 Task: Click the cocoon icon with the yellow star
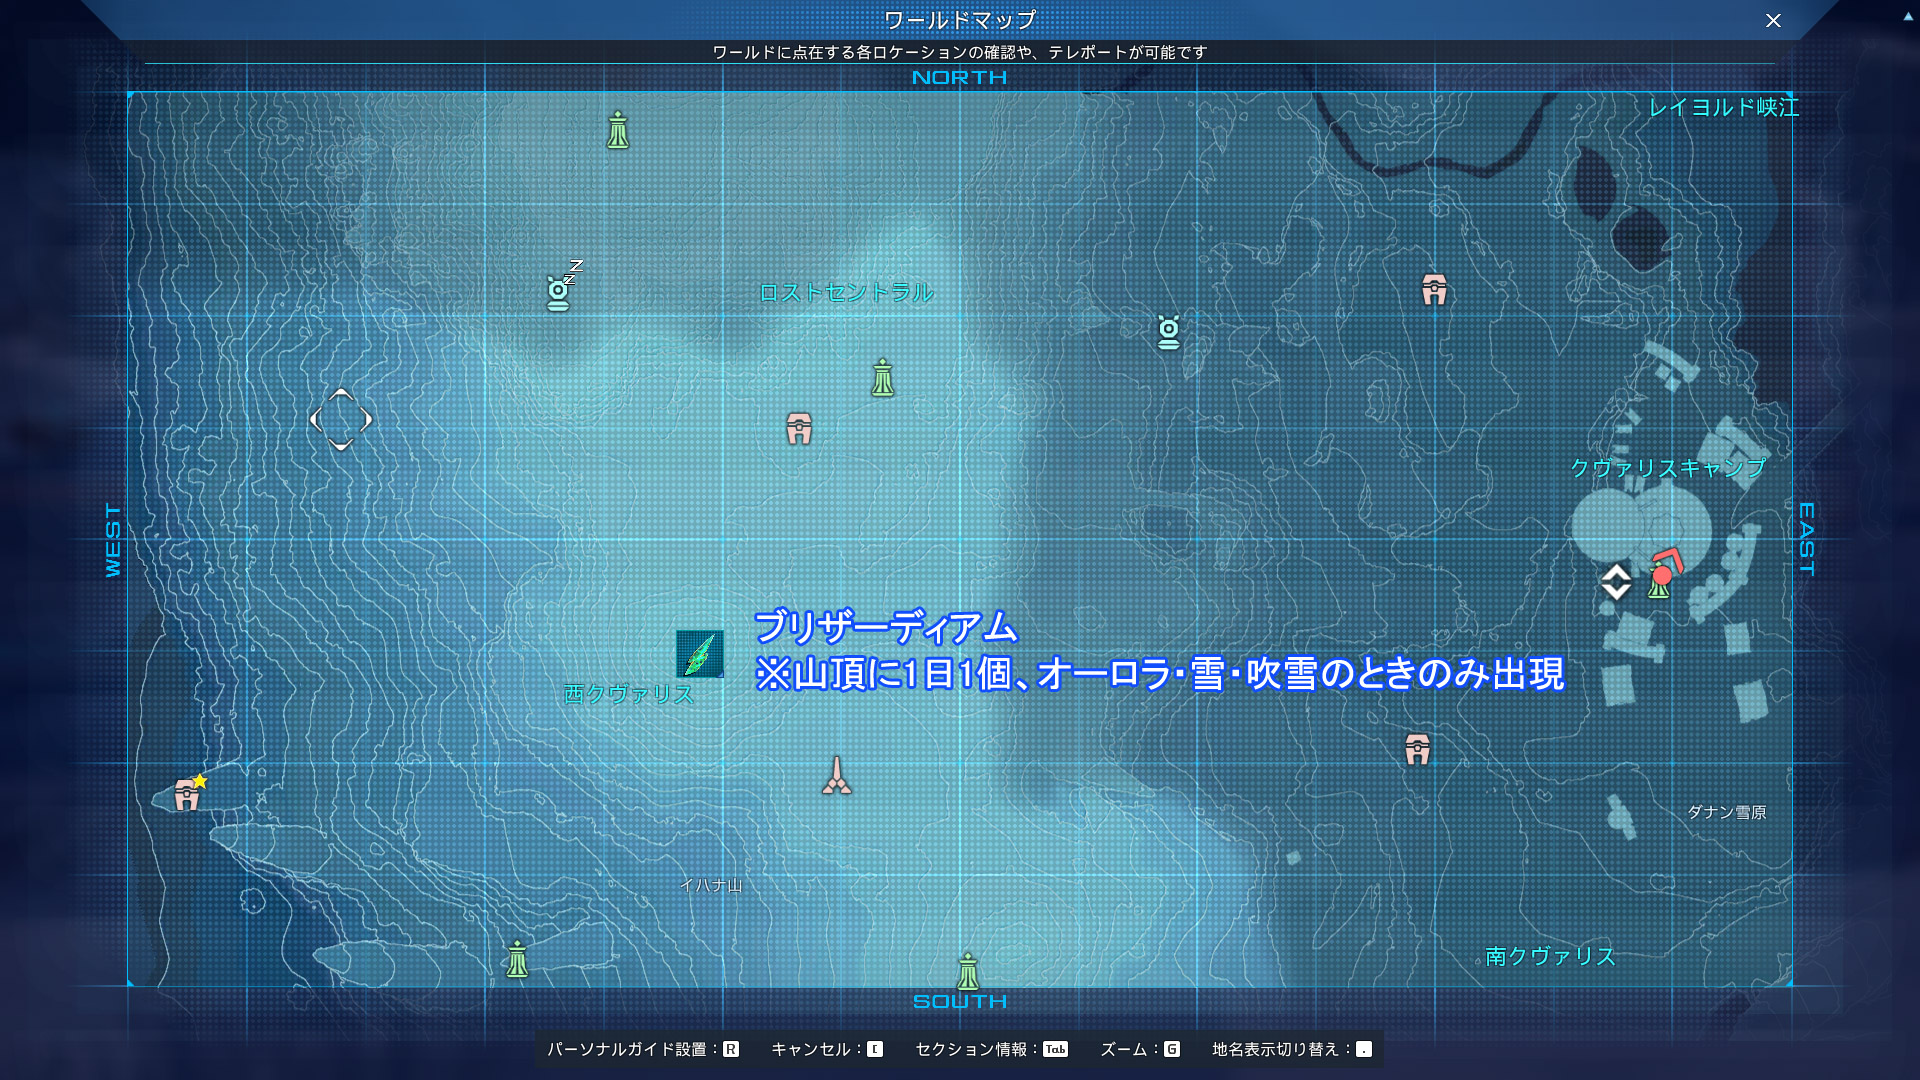tap(187, 795)
